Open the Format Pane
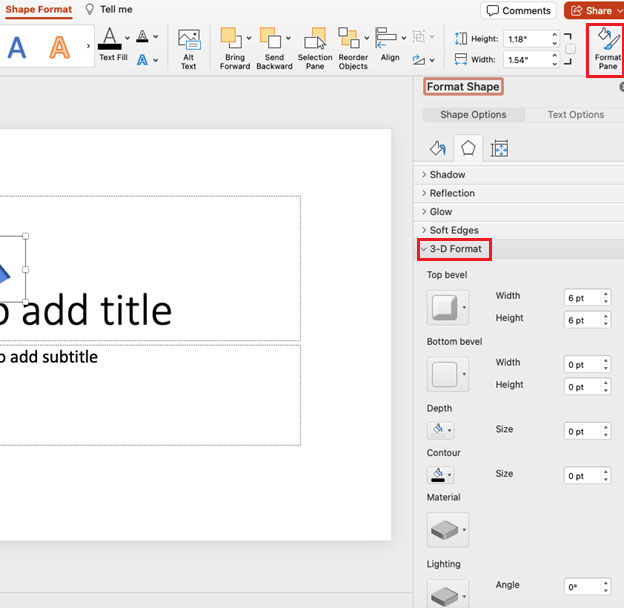Screen dimensions: 624x608 607,49
